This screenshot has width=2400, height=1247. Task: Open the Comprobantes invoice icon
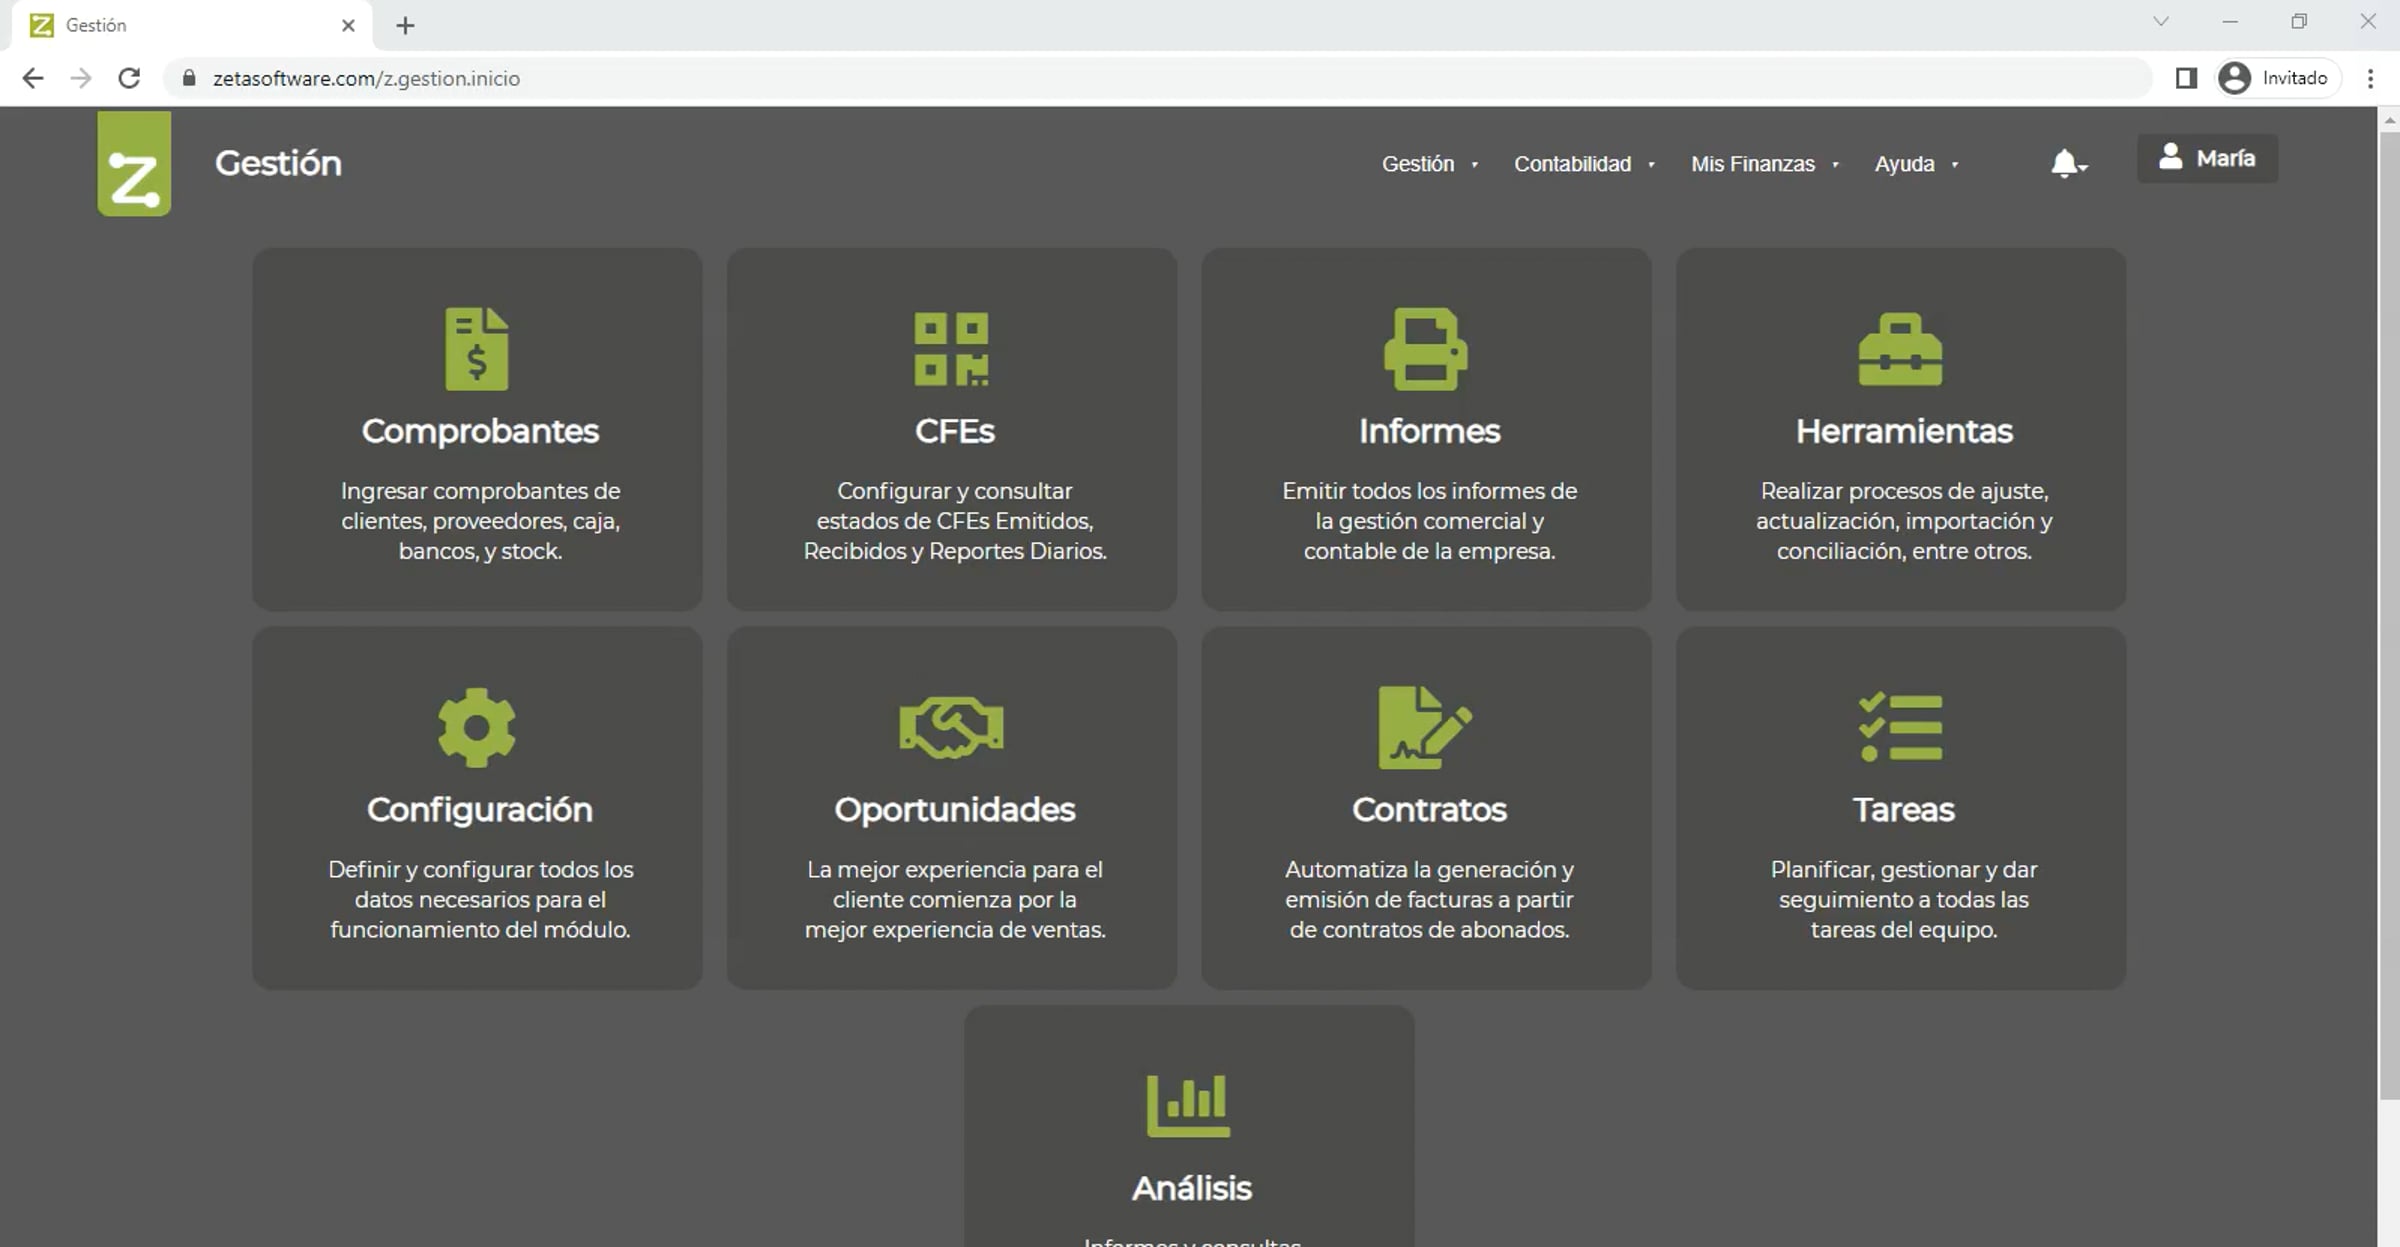point(477,349)
